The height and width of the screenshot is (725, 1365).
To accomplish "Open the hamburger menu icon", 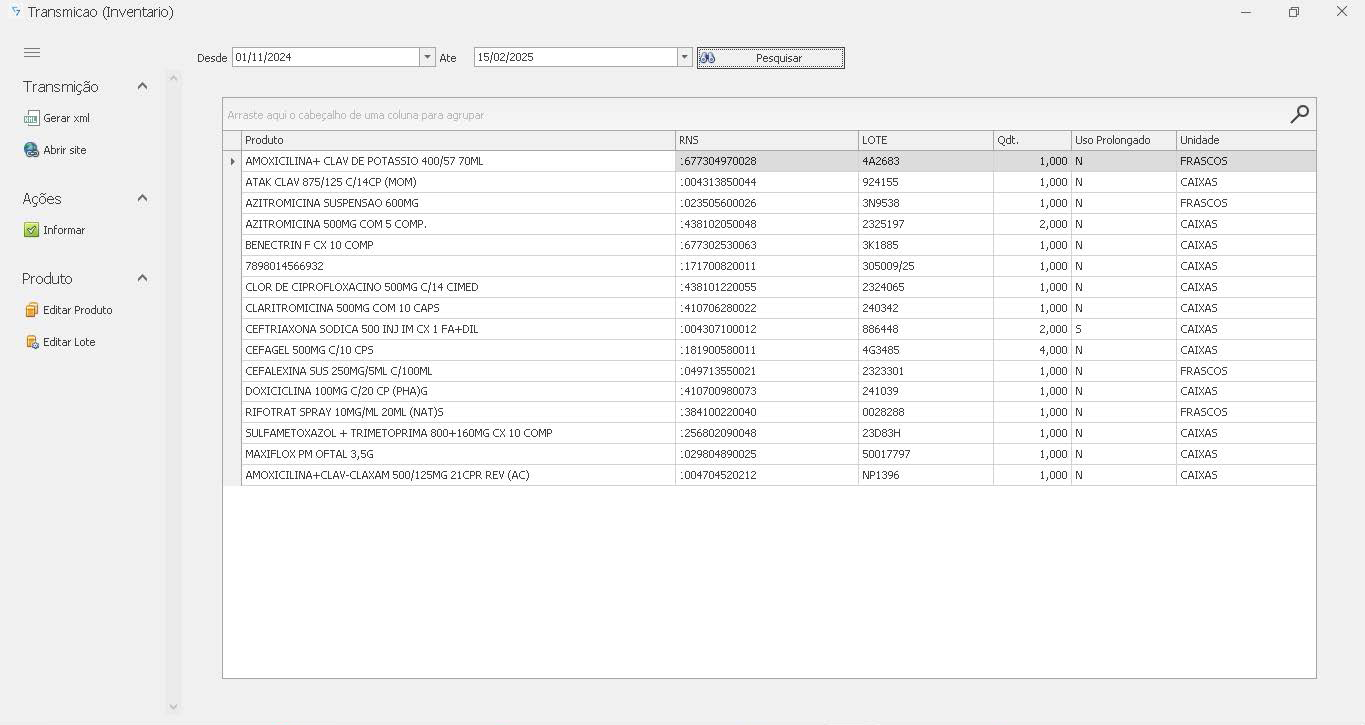I will coord(32,53).
